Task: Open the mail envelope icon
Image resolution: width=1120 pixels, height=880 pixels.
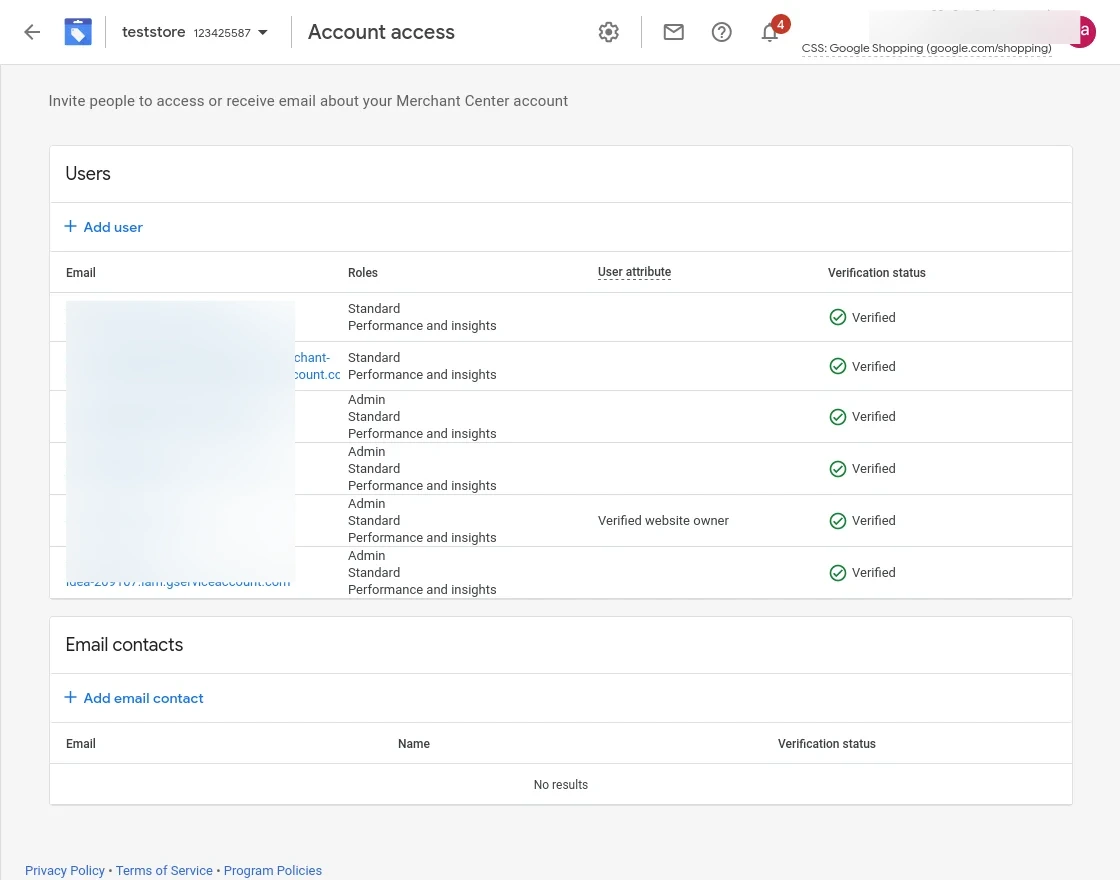Action: [x=674, y=32]
